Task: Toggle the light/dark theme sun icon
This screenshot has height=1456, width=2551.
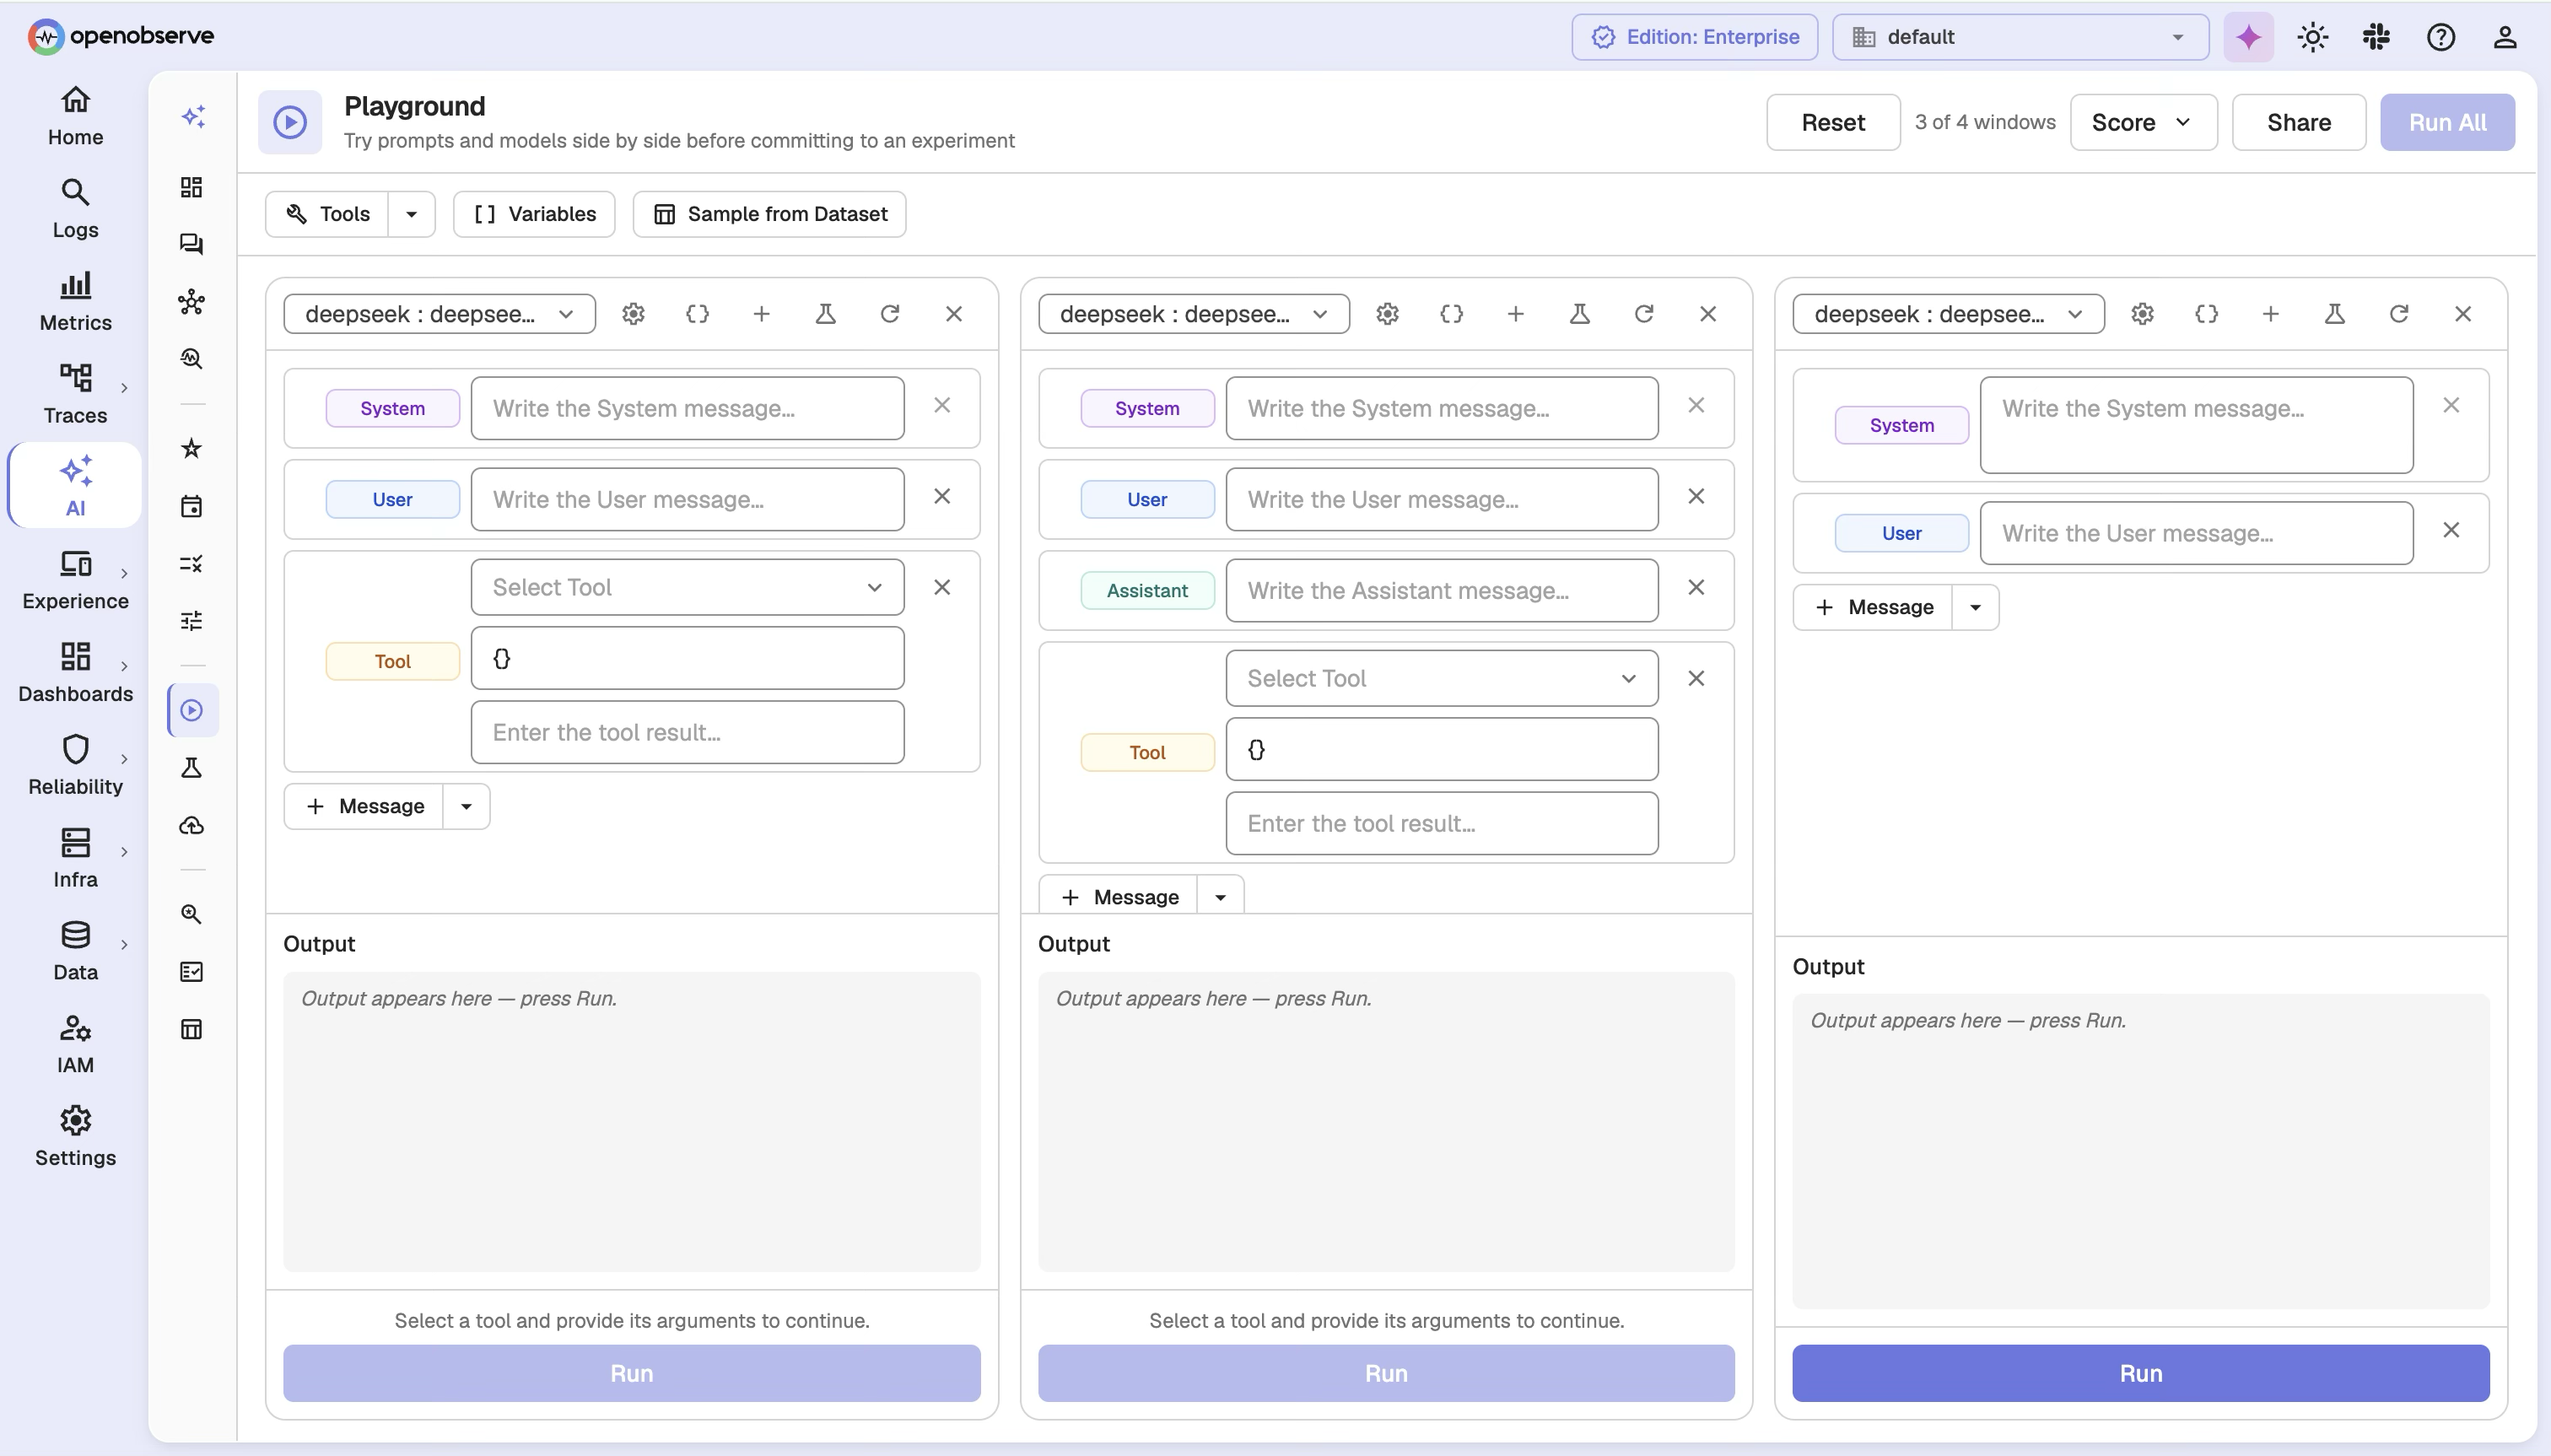Action: 2312,37
